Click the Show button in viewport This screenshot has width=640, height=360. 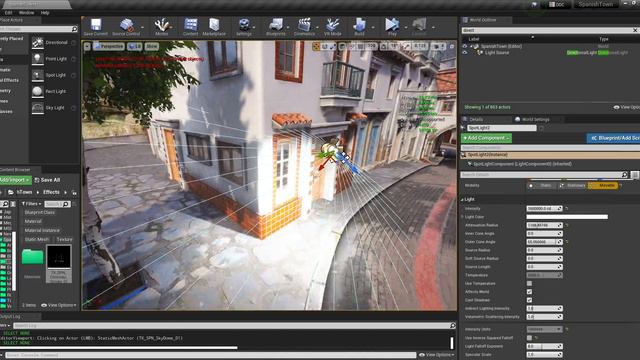151,47
